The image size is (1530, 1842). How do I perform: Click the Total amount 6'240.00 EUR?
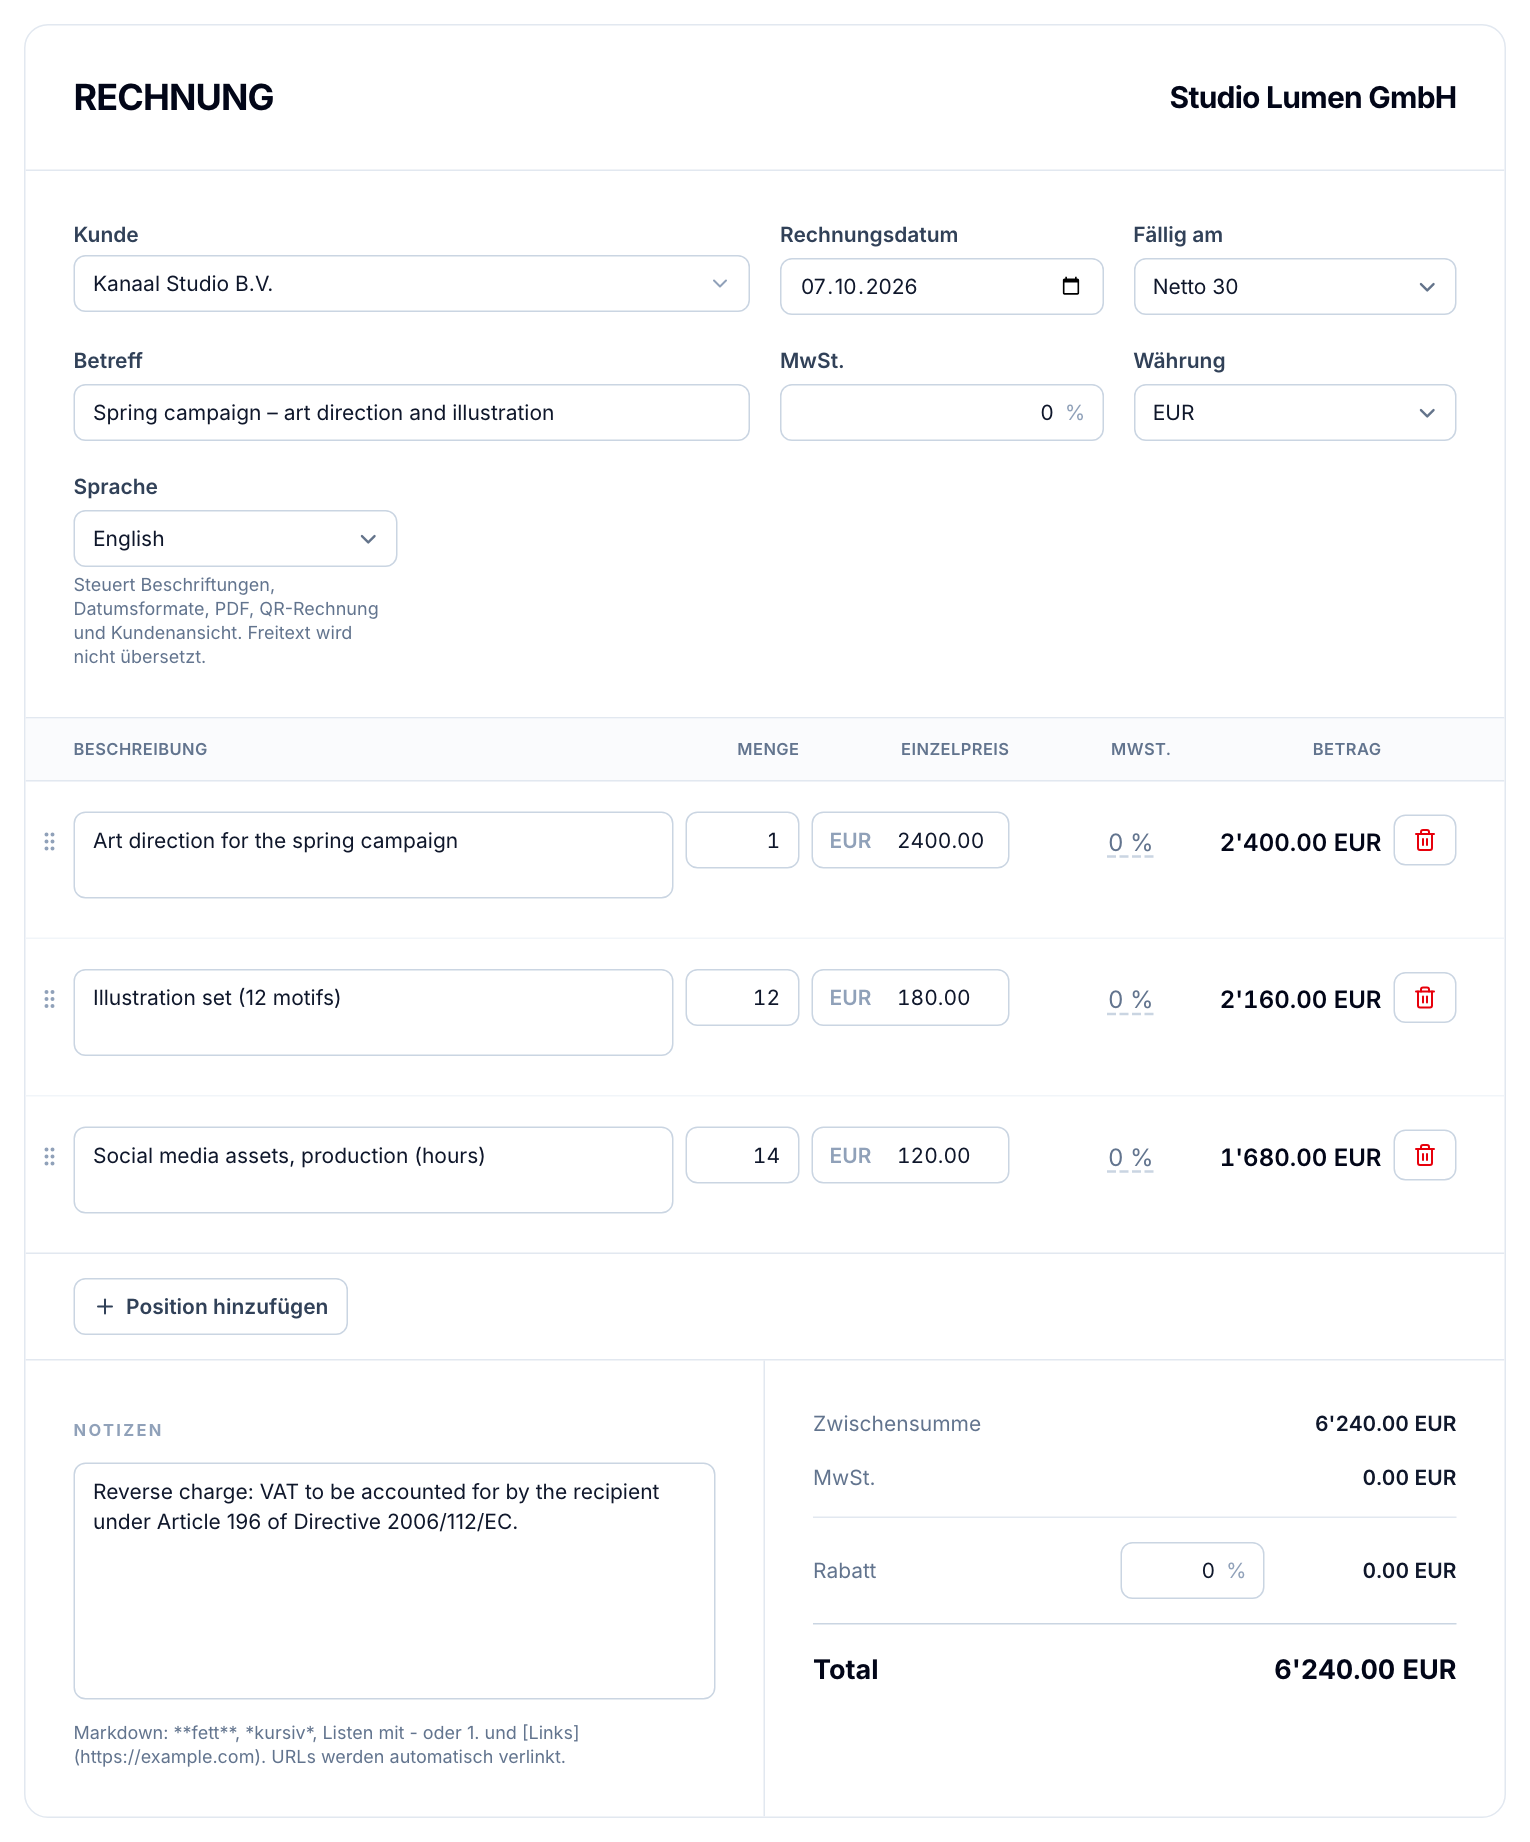(1365, 1669)
